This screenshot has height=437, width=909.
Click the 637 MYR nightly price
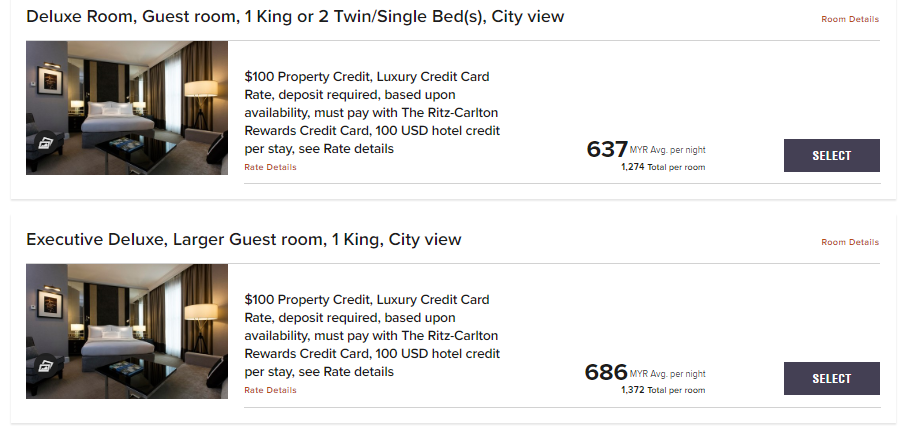[607, 150]
